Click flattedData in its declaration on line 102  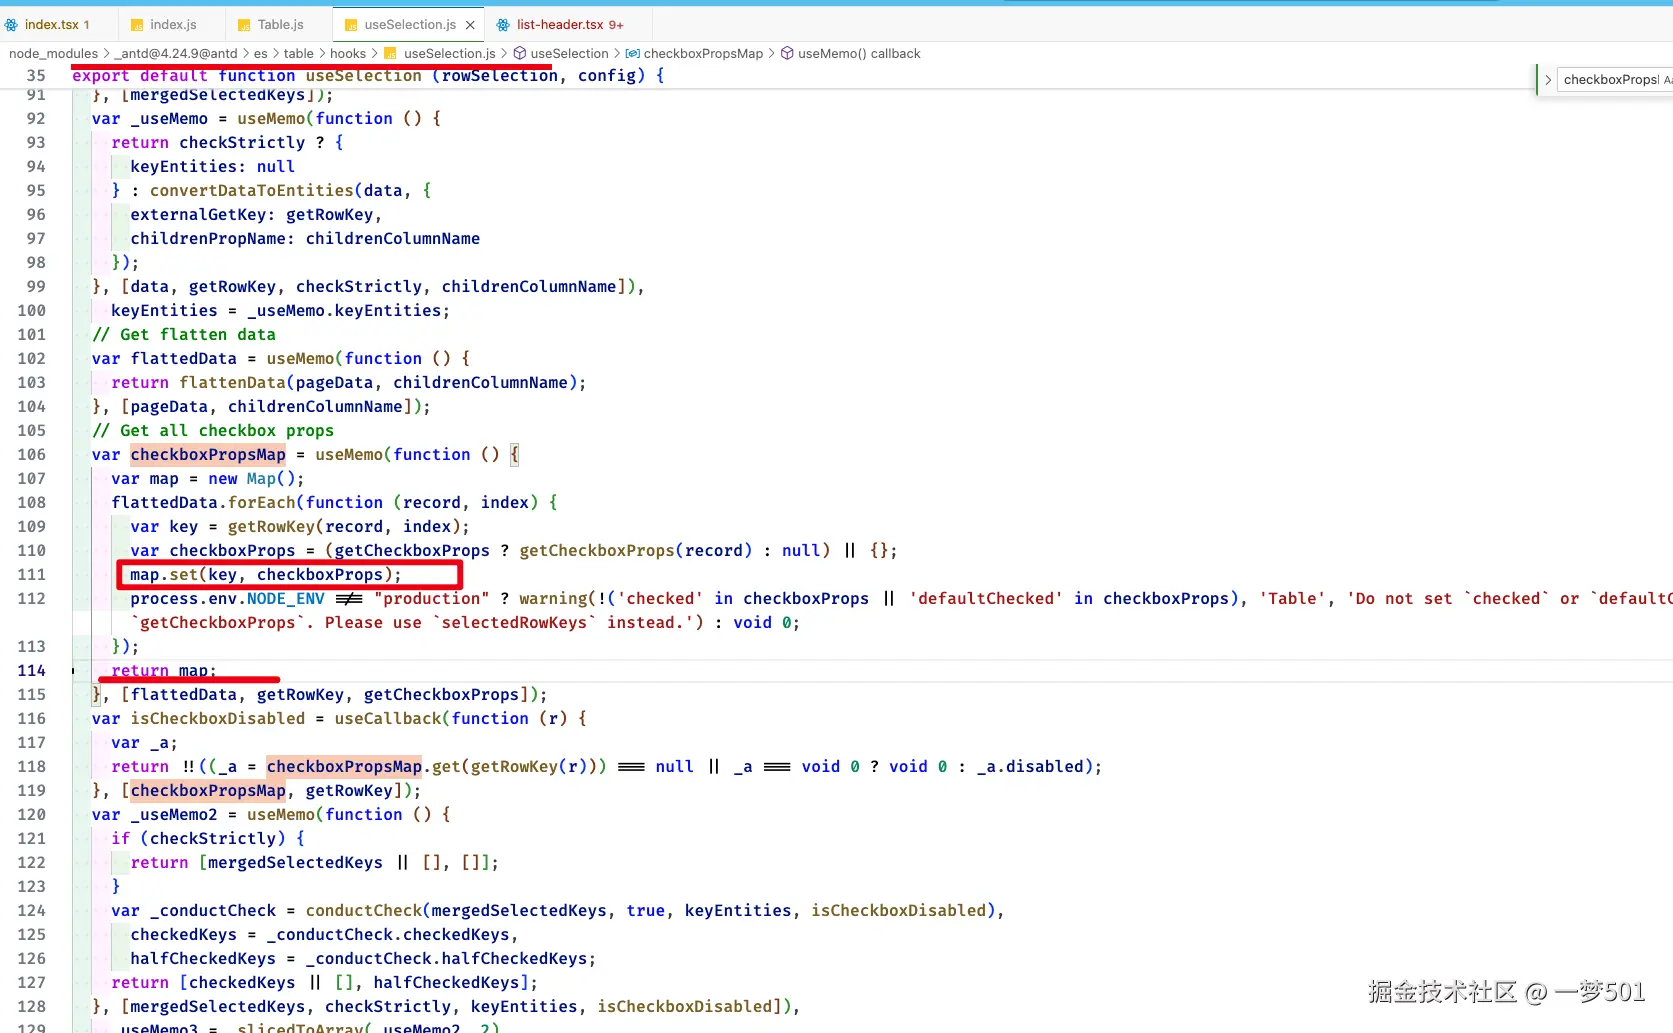184,359
